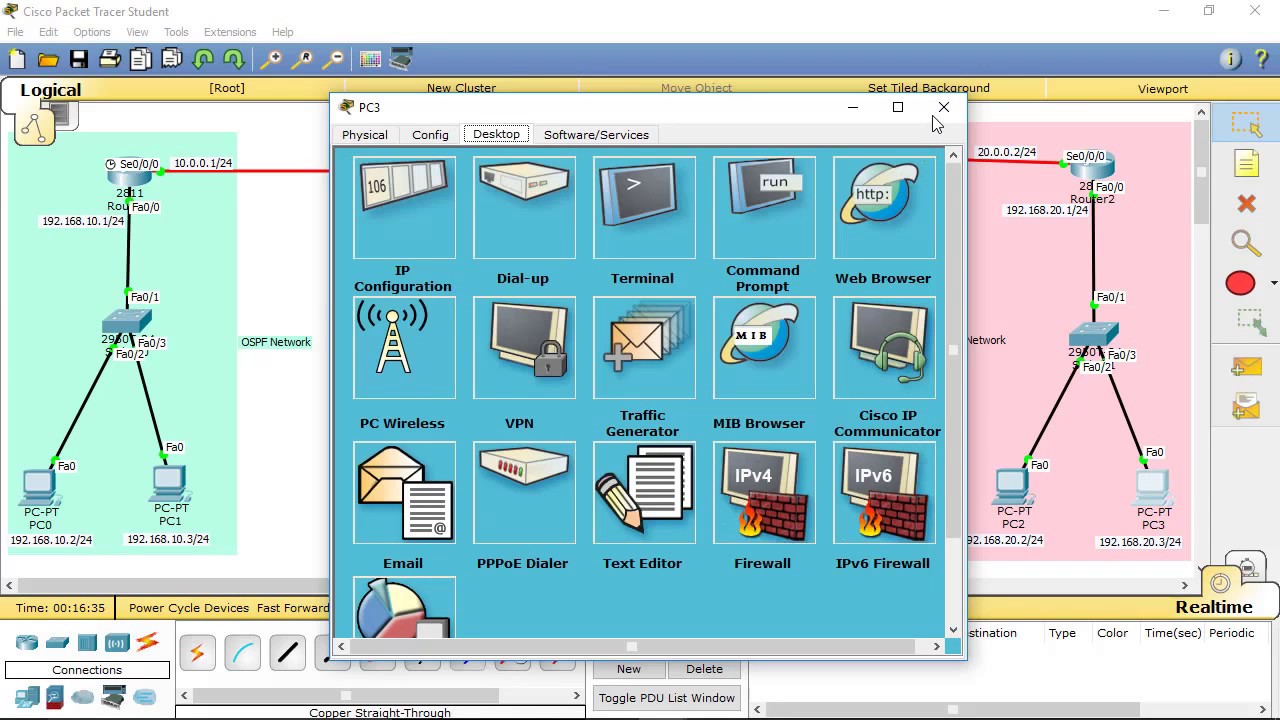Open the MIB Browser
Screen dimensions: 1280x720
pyautogui.click(x=764, y=348)
